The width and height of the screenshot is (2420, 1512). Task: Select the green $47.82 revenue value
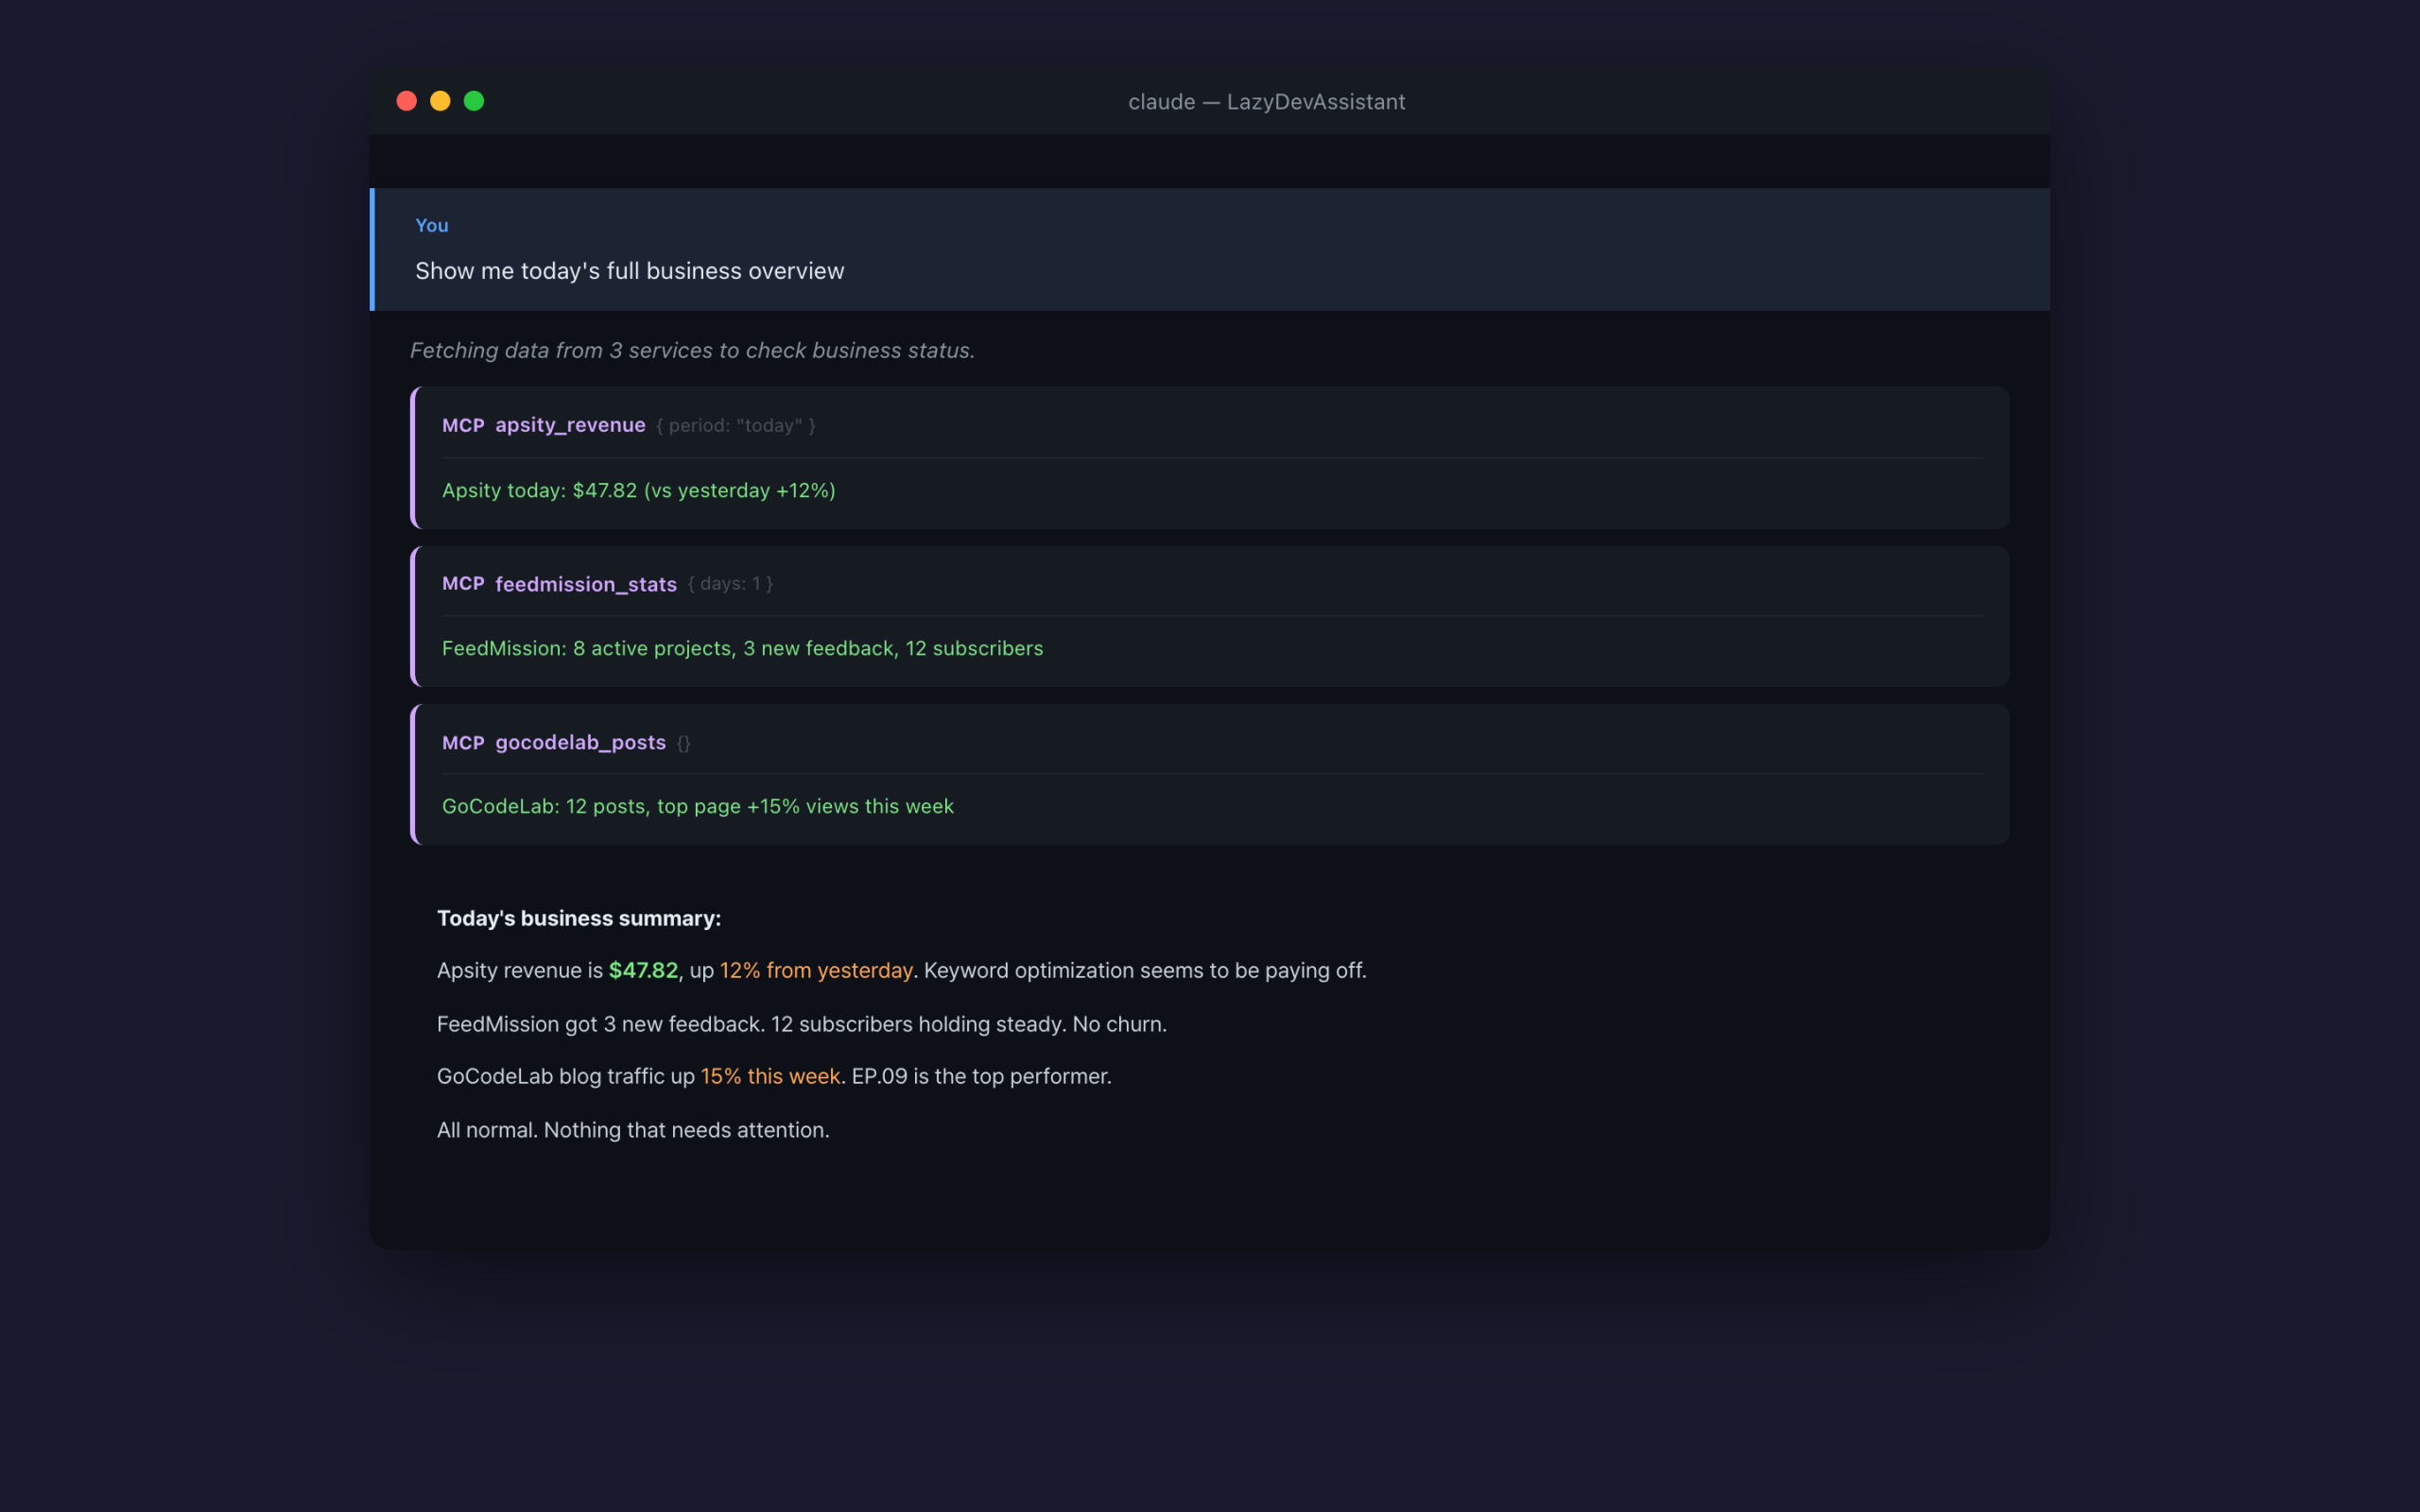coord(643,970)
